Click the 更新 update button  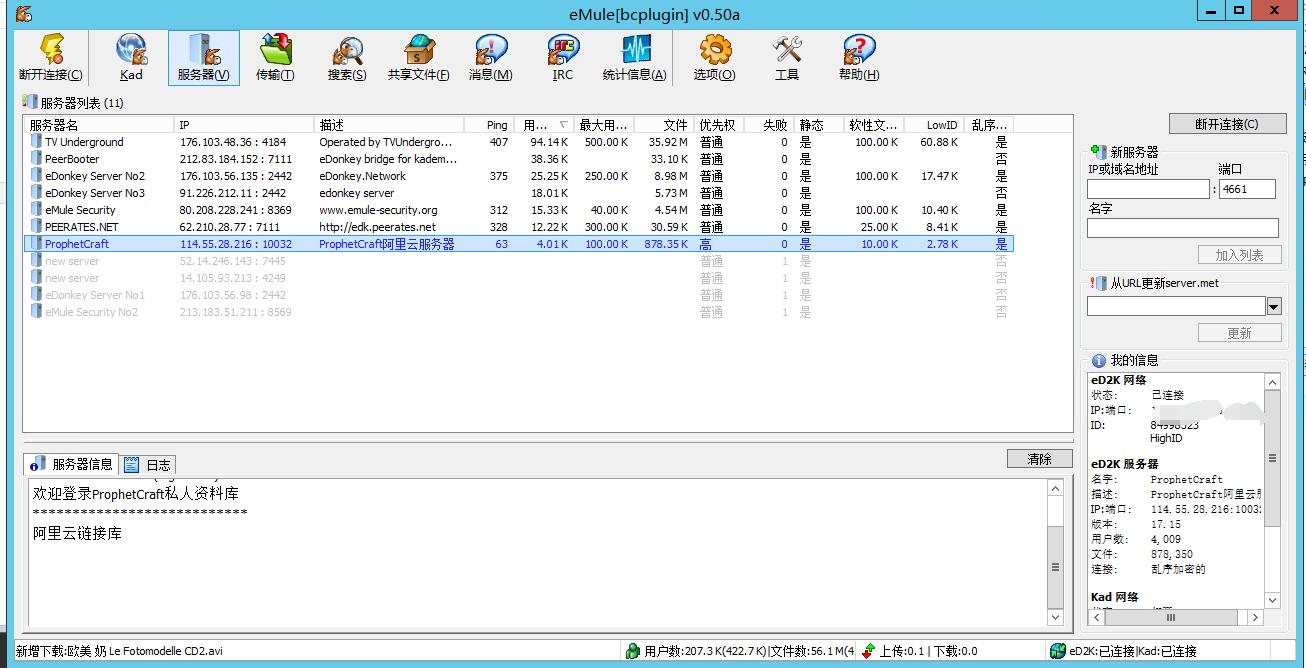tap(1239, 333)
